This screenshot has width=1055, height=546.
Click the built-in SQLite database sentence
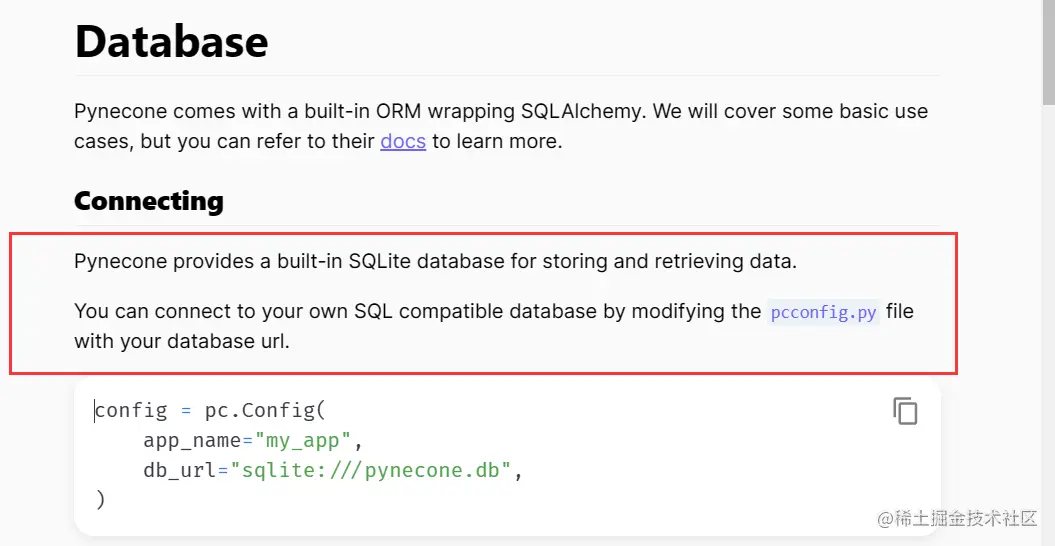(x=435, y=262)
